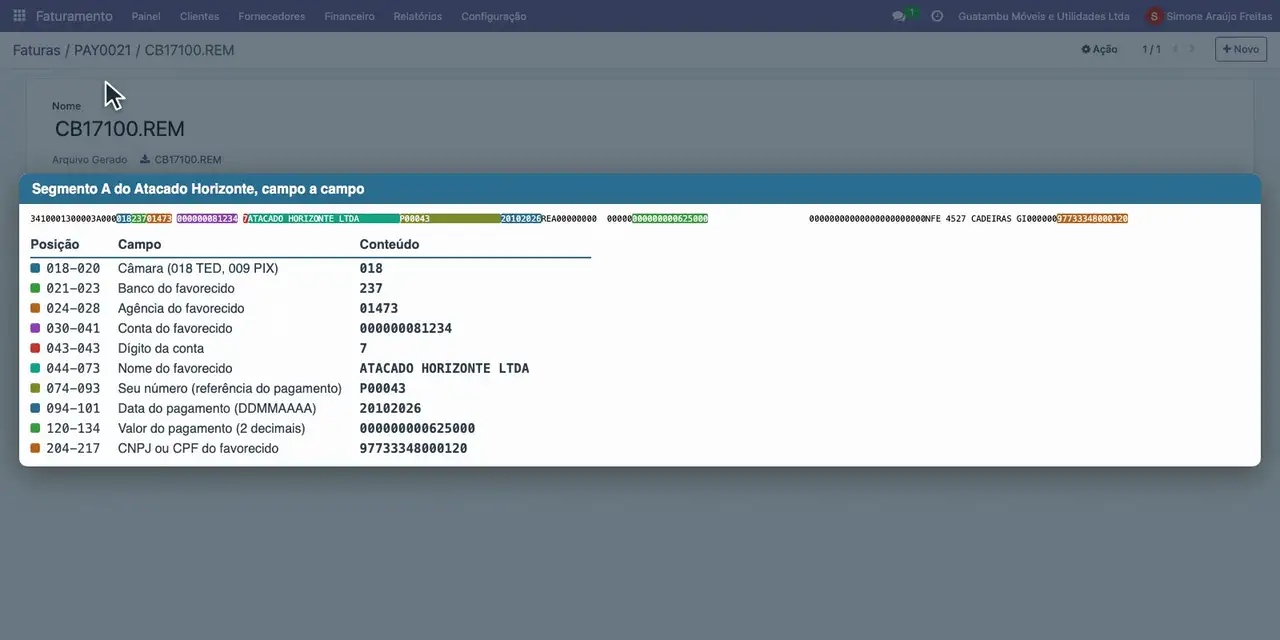Open the Painel menu
1280x640 pixels.
(x=146, y=16)
